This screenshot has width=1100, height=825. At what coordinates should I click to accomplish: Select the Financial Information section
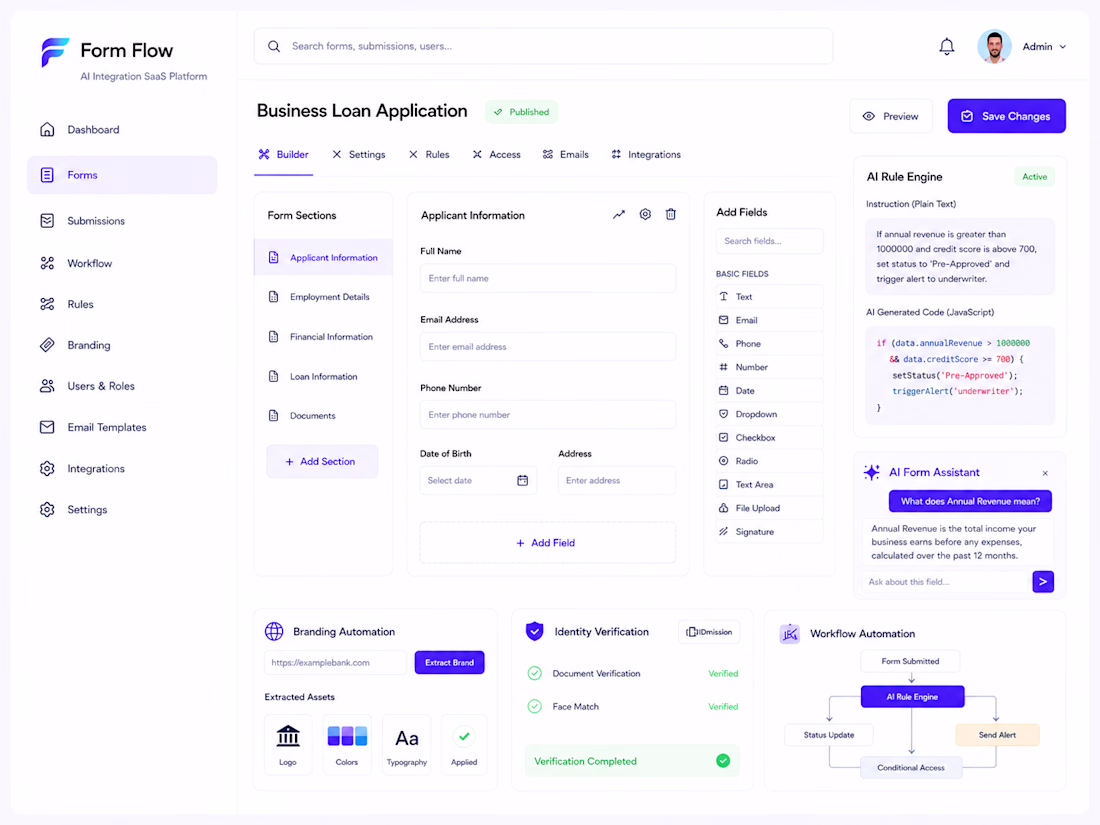pyautogui.click(x=323, y=337)
